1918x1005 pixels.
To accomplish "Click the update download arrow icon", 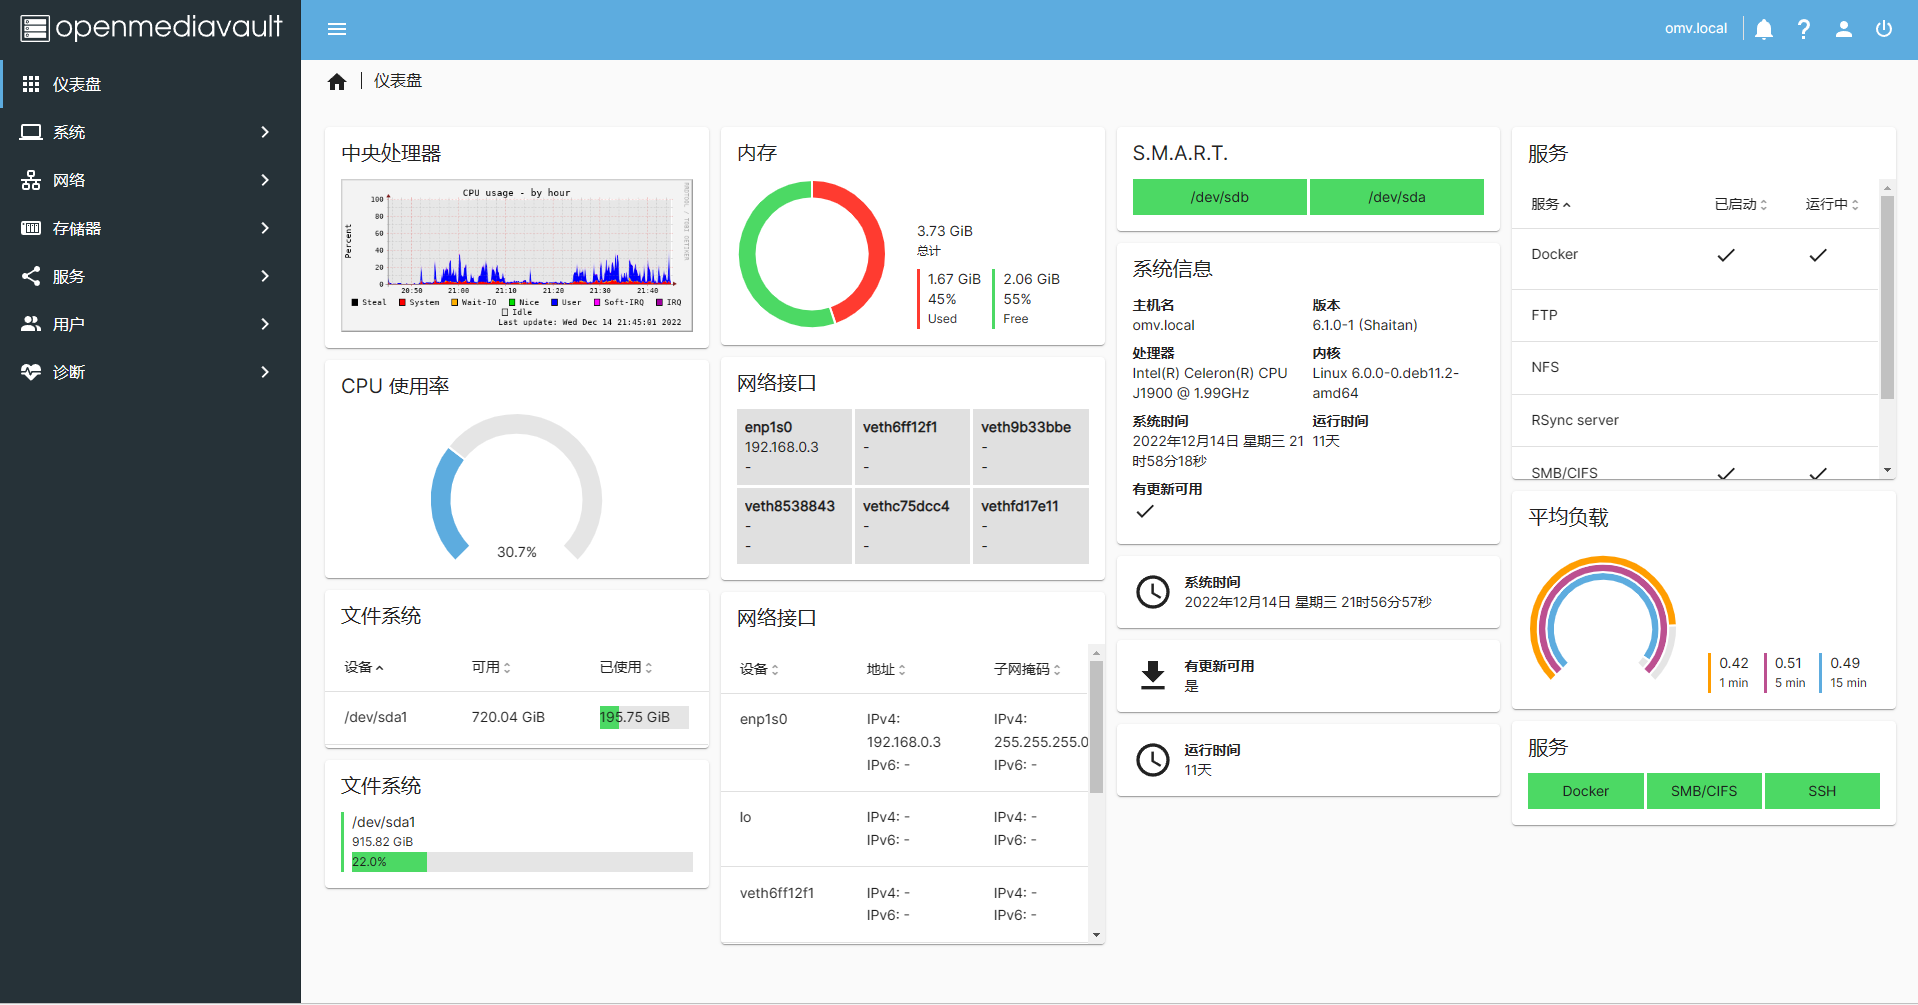I will click(1153, 676).
